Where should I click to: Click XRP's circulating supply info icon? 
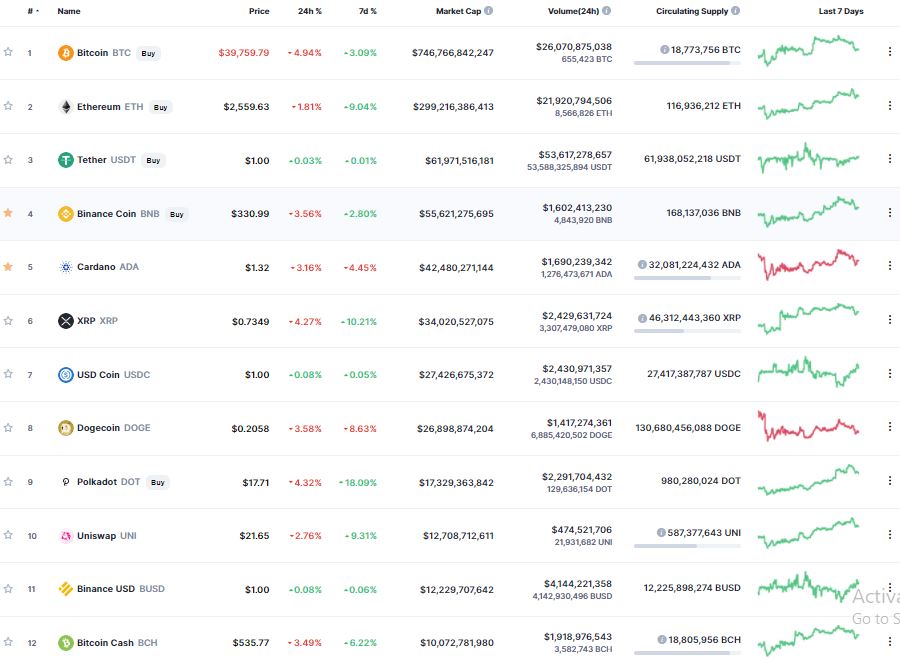click(x=642, y=318)
